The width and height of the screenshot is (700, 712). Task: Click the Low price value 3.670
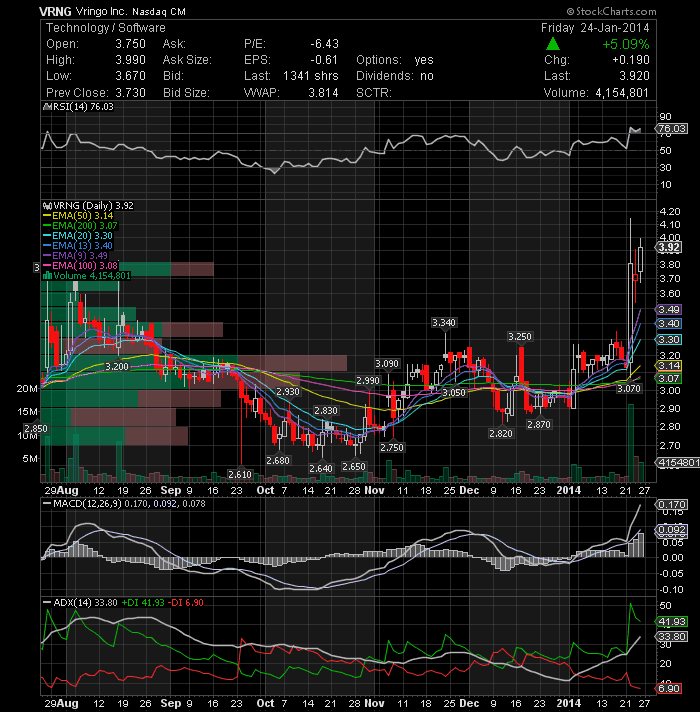130,76
